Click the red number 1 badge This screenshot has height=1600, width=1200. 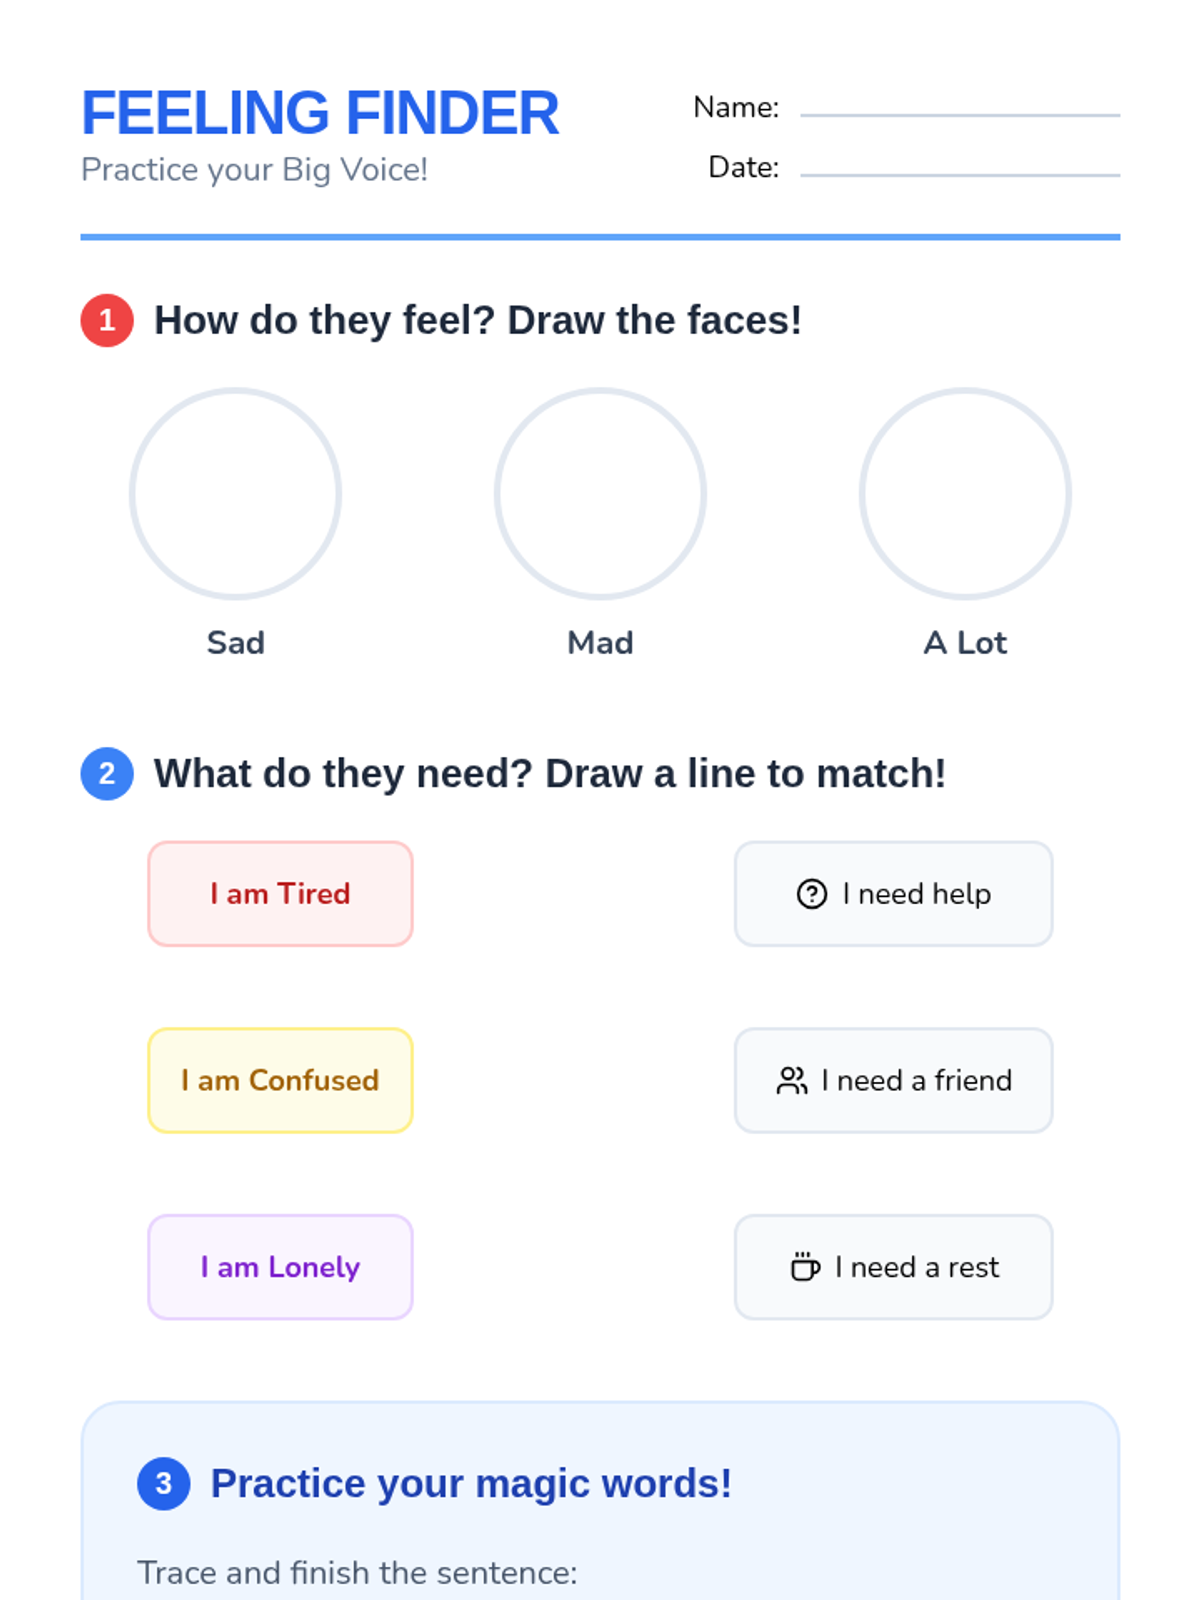(107, 321)
